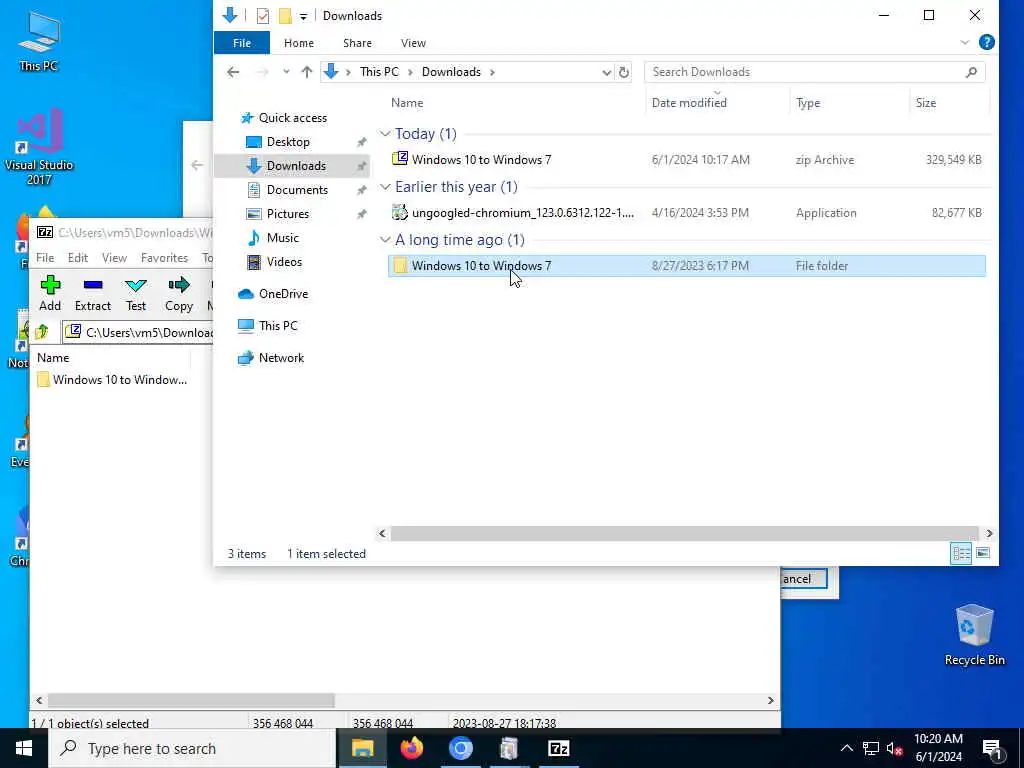The image size is (1024, 768).
Task: Open the 7-Zip View menu
Action: [114, 258]
